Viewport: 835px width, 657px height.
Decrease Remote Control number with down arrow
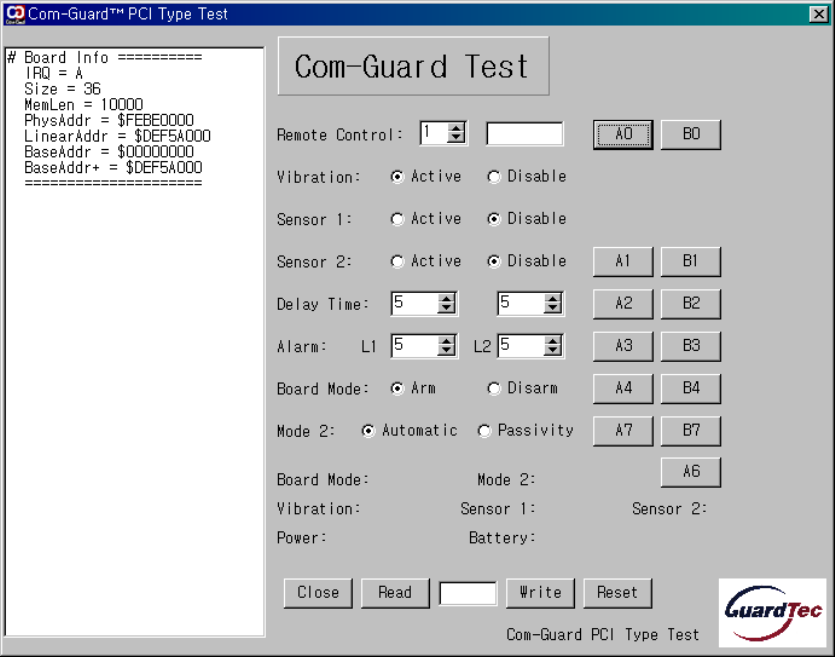point(456,138)
